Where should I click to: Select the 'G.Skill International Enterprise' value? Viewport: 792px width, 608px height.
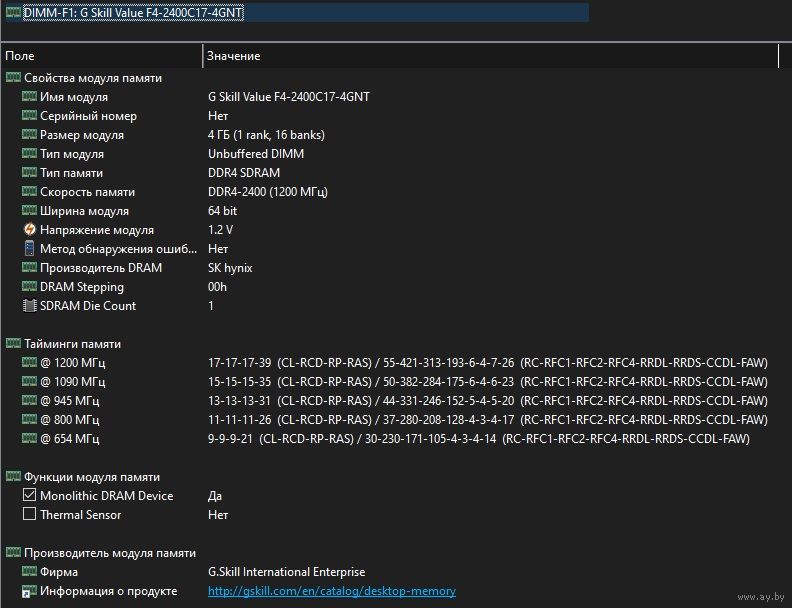[x=286, y=572]
